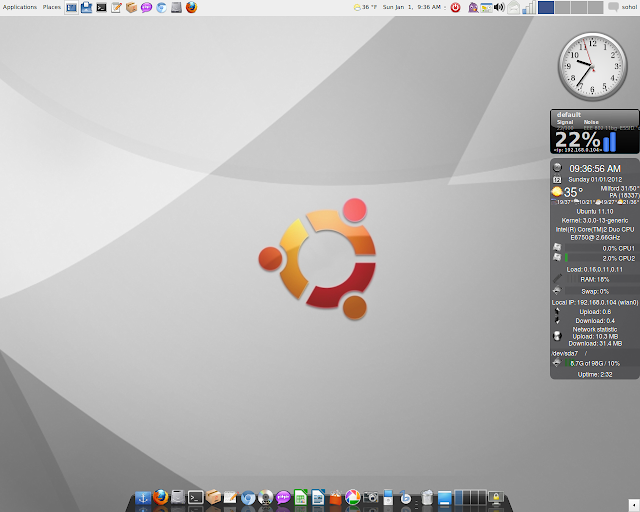The height and width of the screenshot is (512, 640).
Task: Click the red power button in panel
Action: pyautogui.click(x=456, y=7)
